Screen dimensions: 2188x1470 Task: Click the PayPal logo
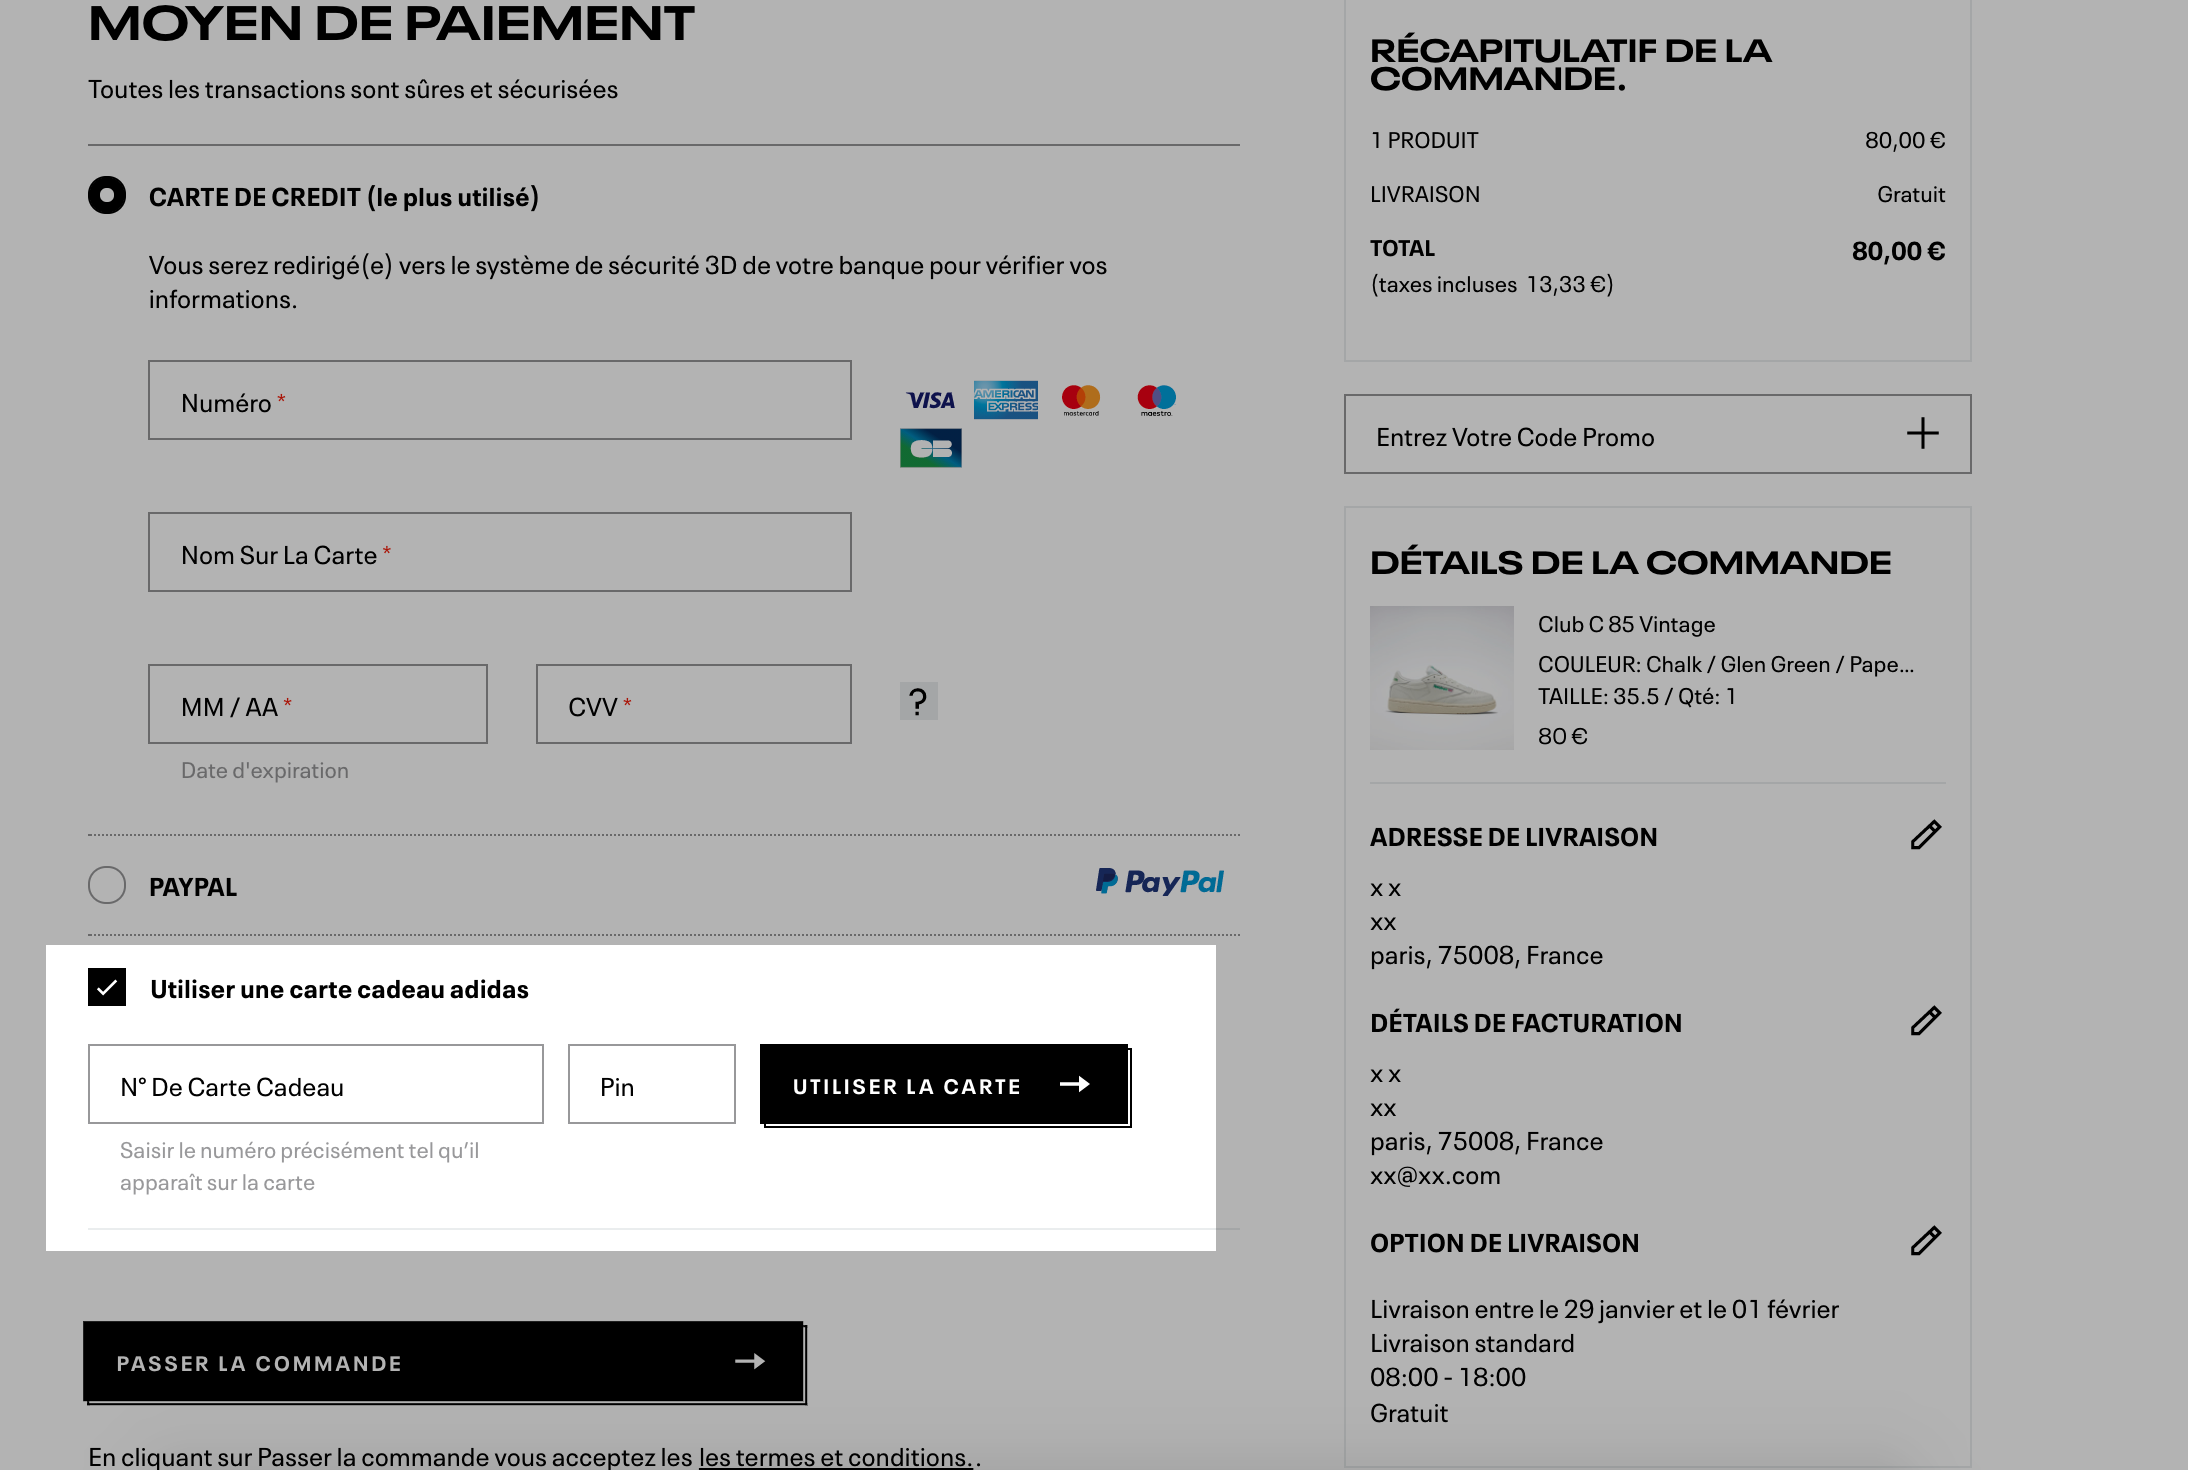pyautogui.click(x=1159, y=881)
